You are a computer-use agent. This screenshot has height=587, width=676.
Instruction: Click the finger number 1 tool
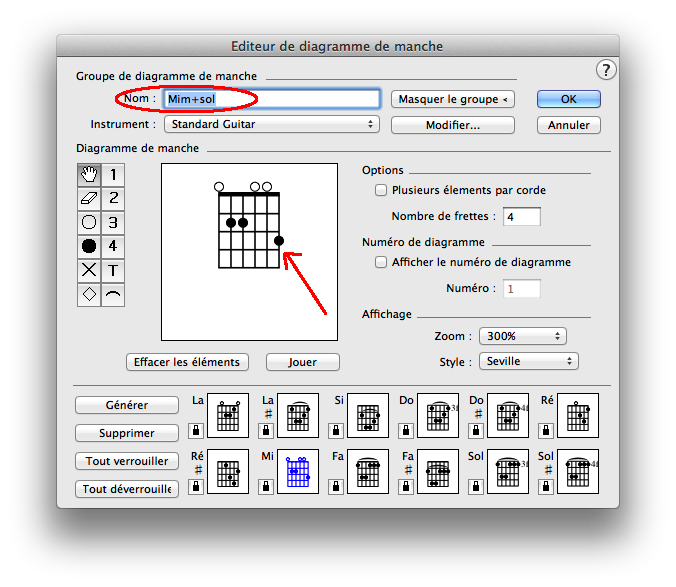click(113, 175)
